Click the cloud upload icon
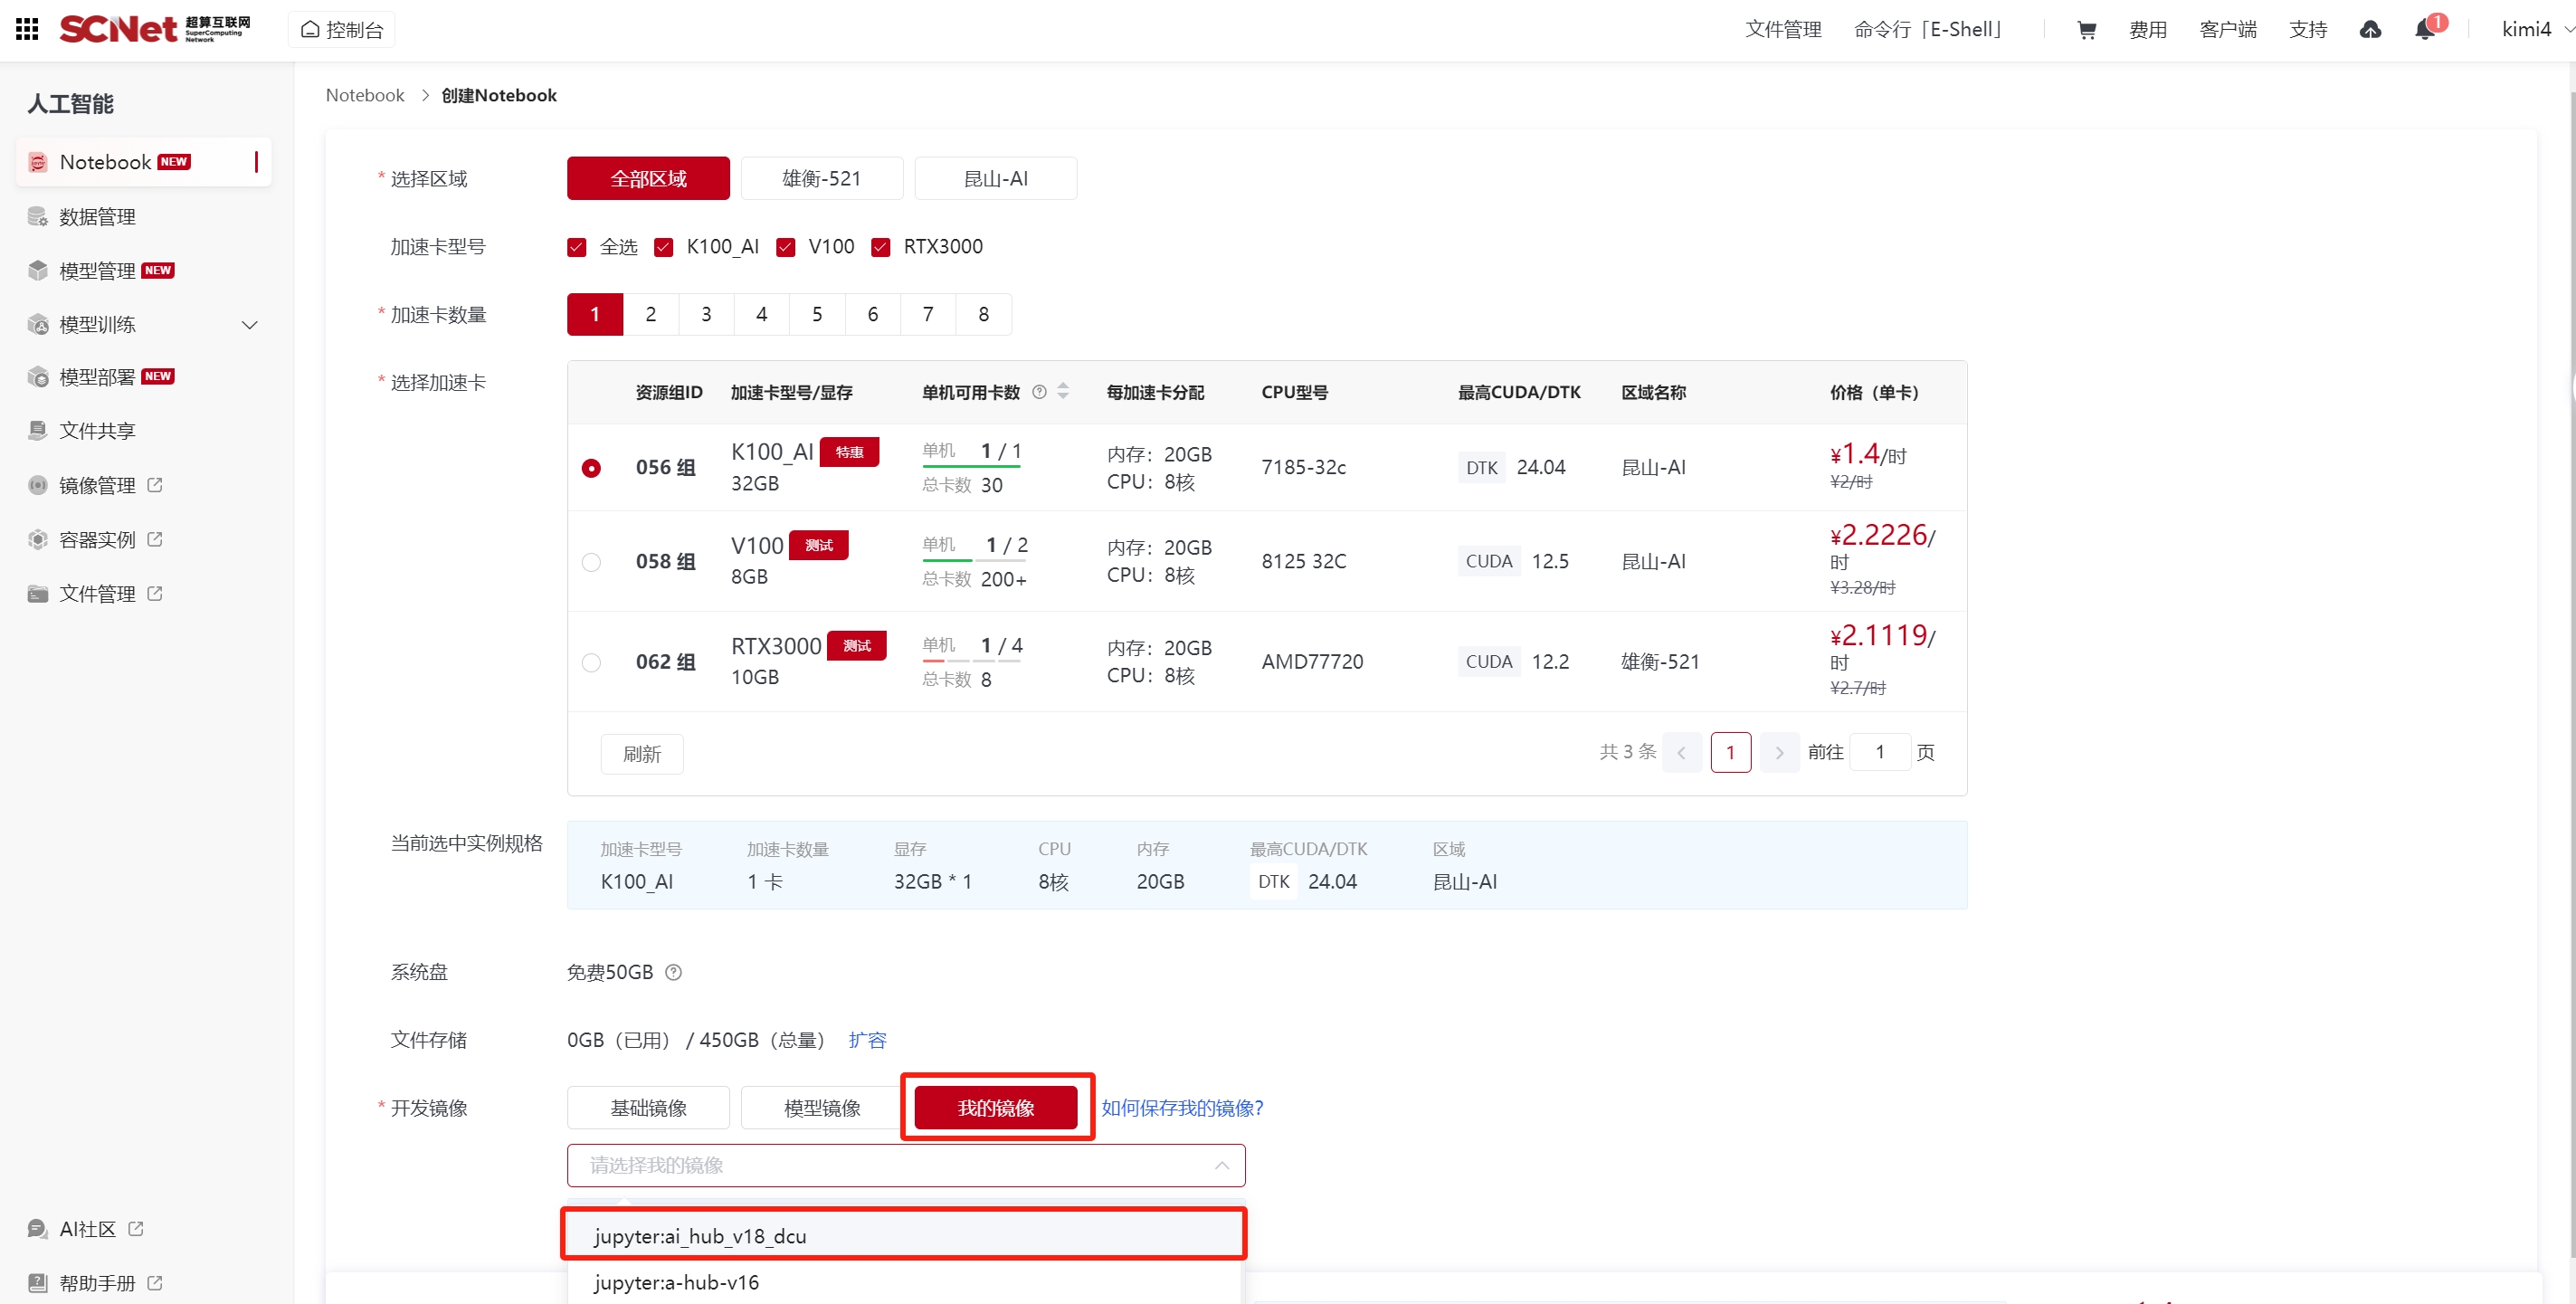 2370,30
